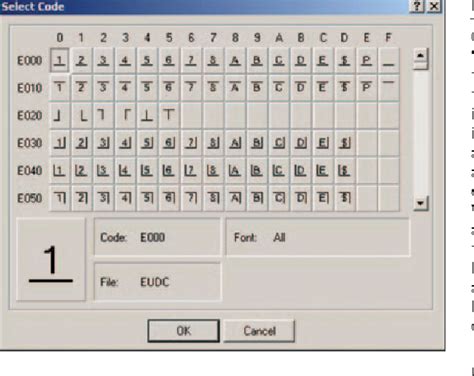Pick bottom-left corner glyph in E020 column 1

point(82,115)
